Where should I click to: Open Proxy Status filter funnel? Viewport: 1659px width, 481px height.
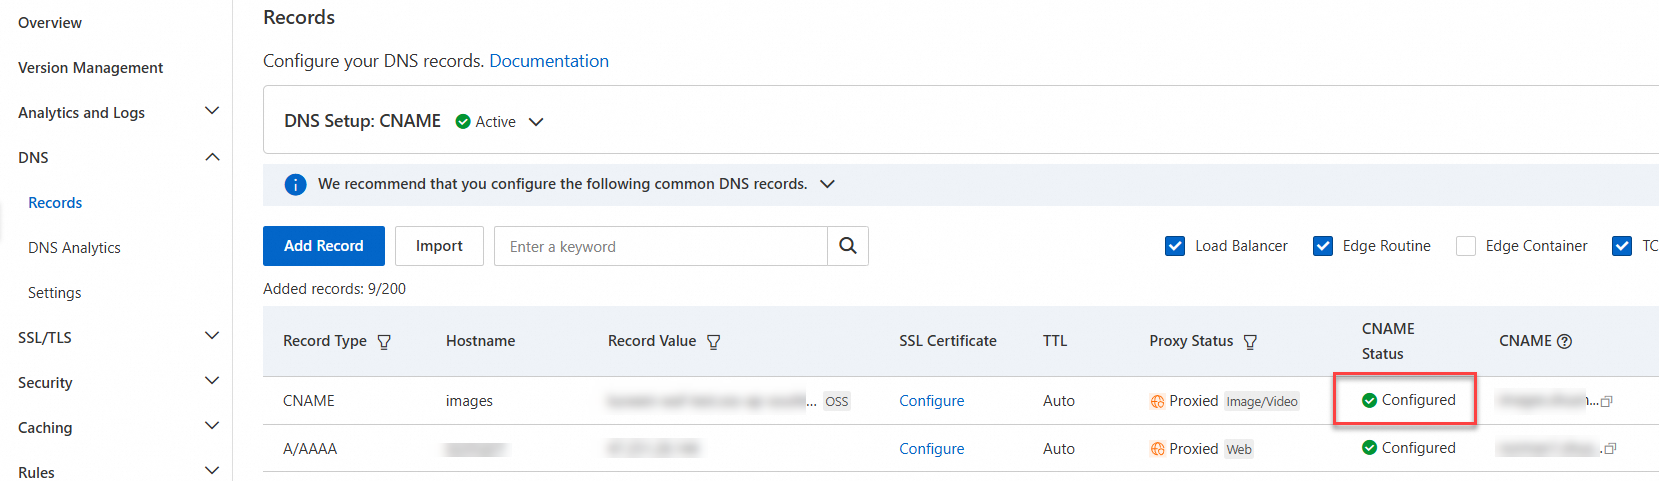[1250, 342]
